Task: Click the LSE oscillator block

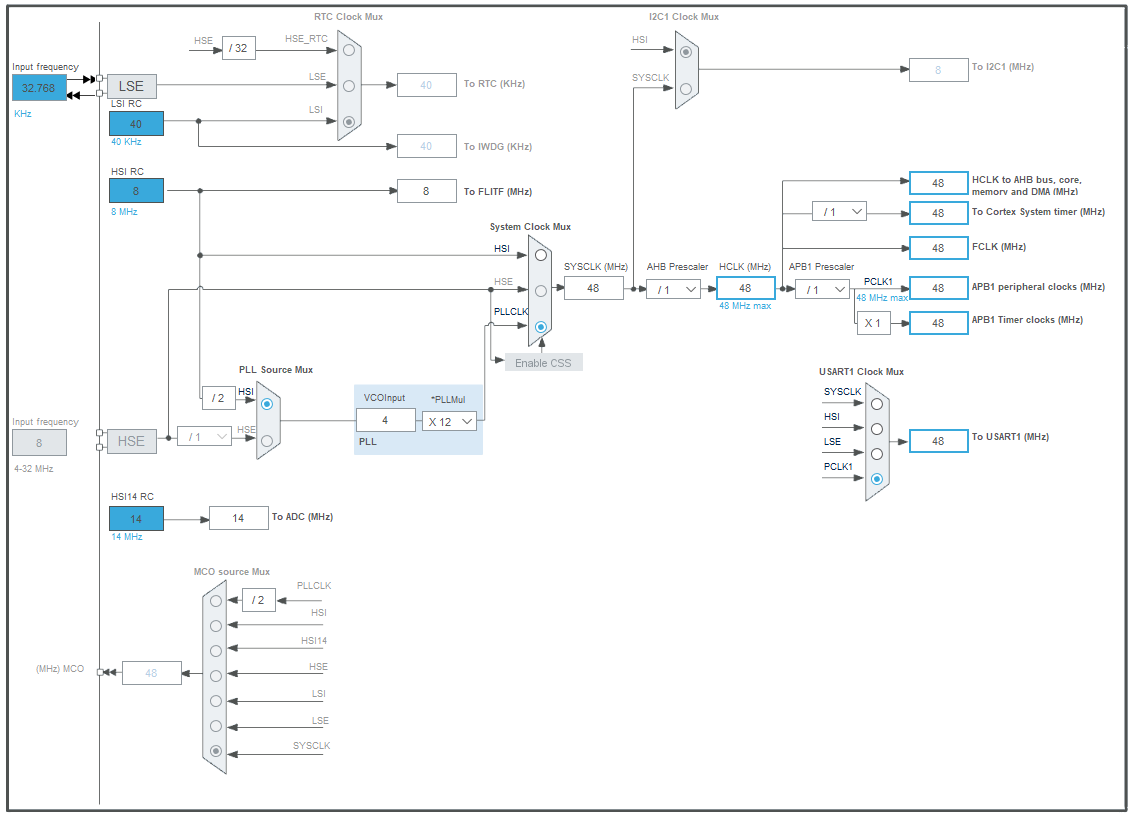Action: tap(132, 86)
